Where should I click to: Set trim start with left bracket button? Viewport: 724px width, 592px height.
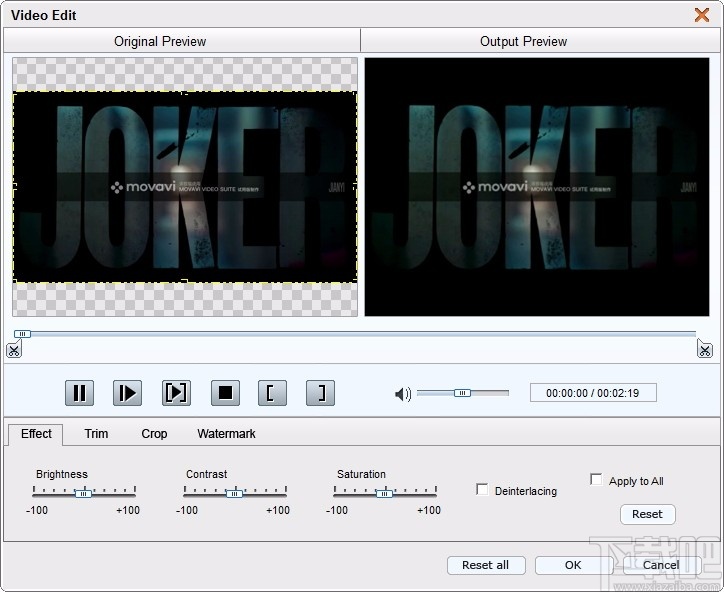(x=272, y=393)
